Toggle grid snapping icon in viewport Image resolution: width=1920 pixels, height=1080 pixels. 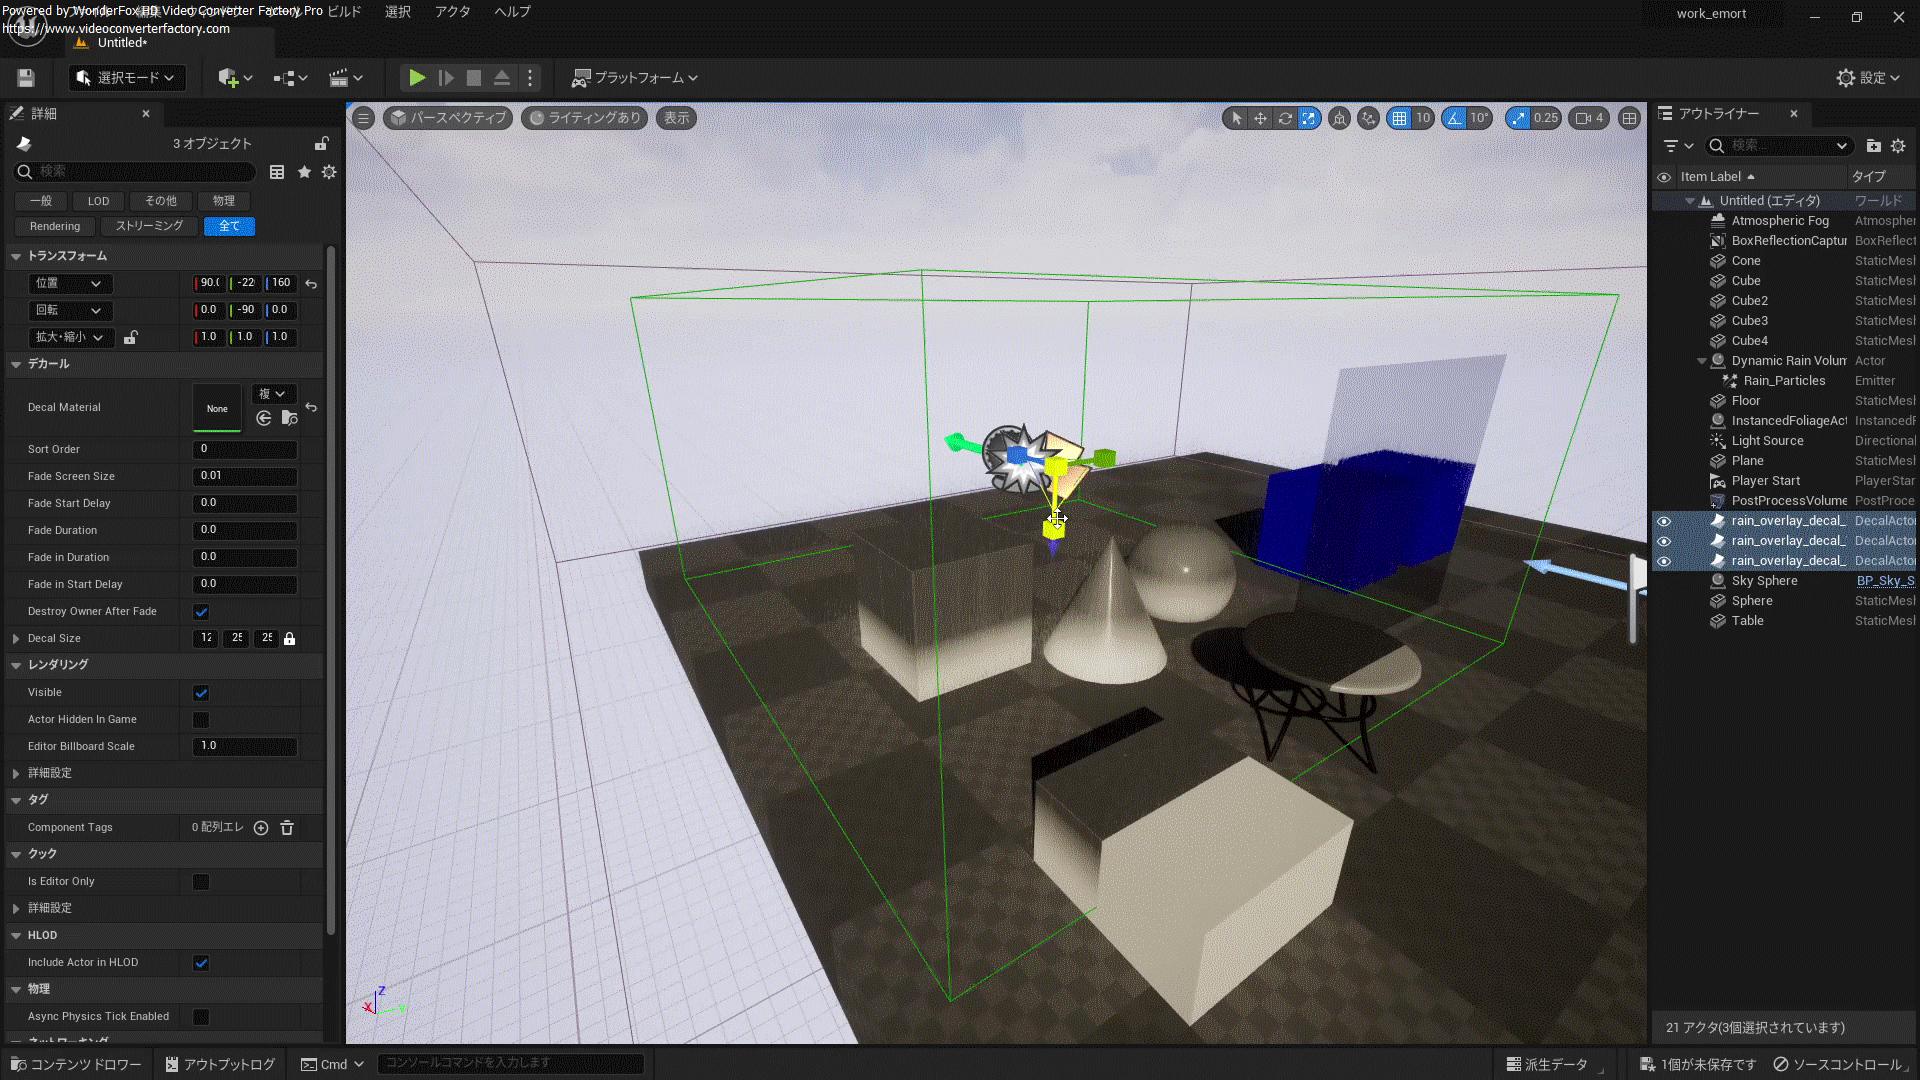pyautogui.click(x=1400, y=118)
